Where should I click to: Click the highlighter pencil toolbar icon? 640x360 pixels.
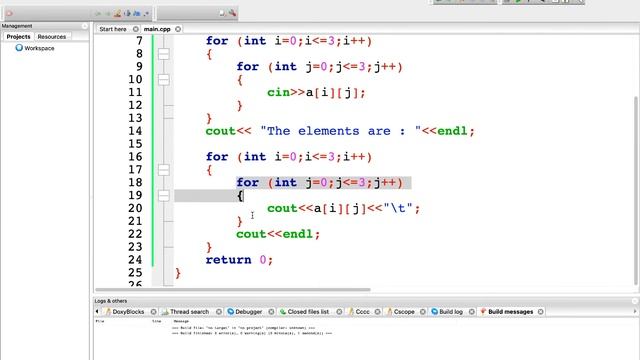click(x=118, y=13)
